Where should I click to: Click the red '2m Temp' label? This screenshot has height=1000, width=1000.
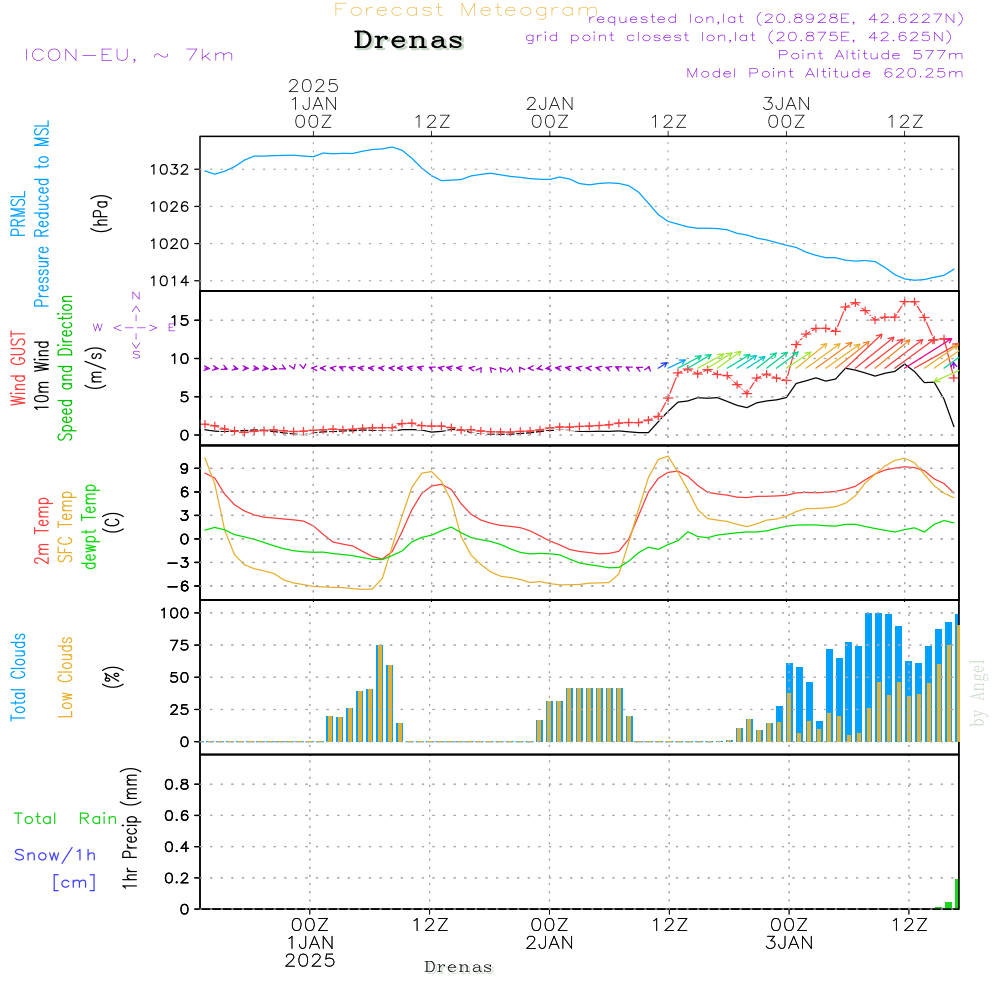click(x=41, y=531)
